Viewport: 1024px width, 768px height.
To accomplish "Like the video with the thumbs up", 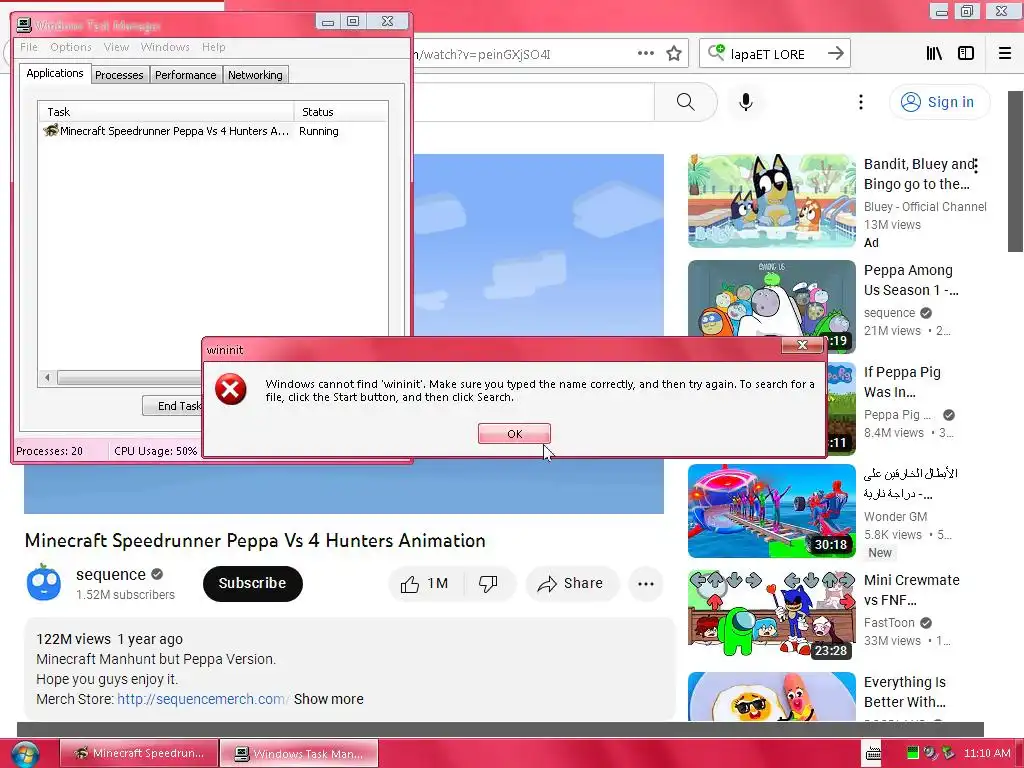I will coord(425,583).
